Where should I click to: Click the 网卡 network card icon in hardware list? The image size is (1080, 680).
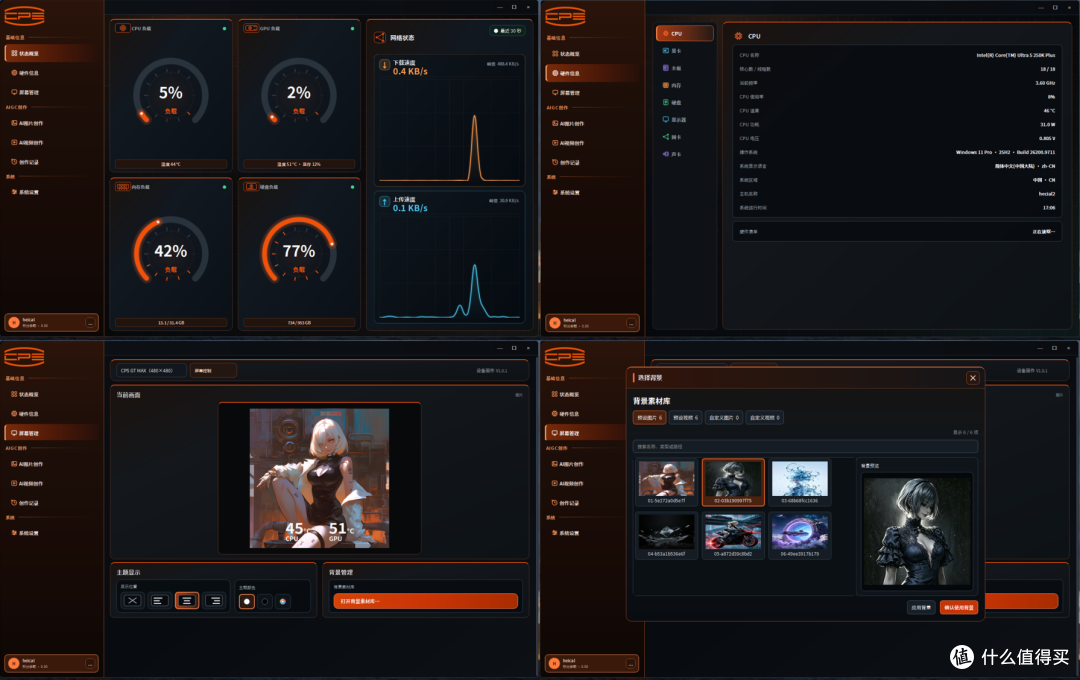pyautogui.click(x=665, y=137)
